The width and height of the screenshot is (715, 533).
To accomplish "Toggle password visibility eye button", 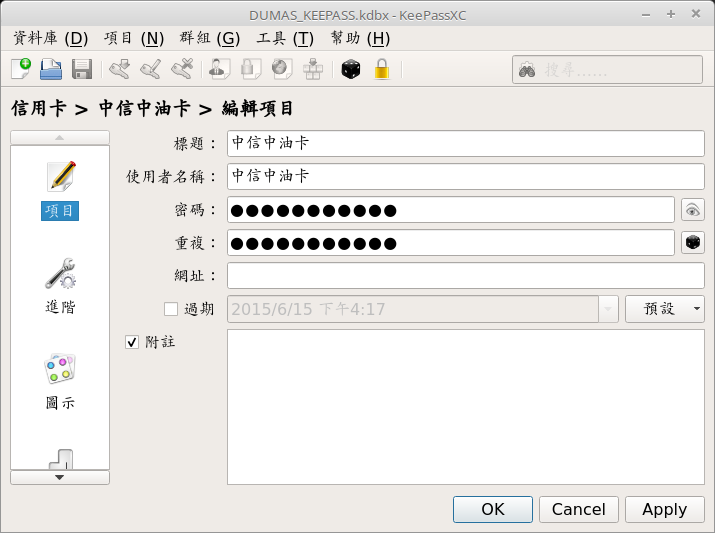I will (693, 210).
